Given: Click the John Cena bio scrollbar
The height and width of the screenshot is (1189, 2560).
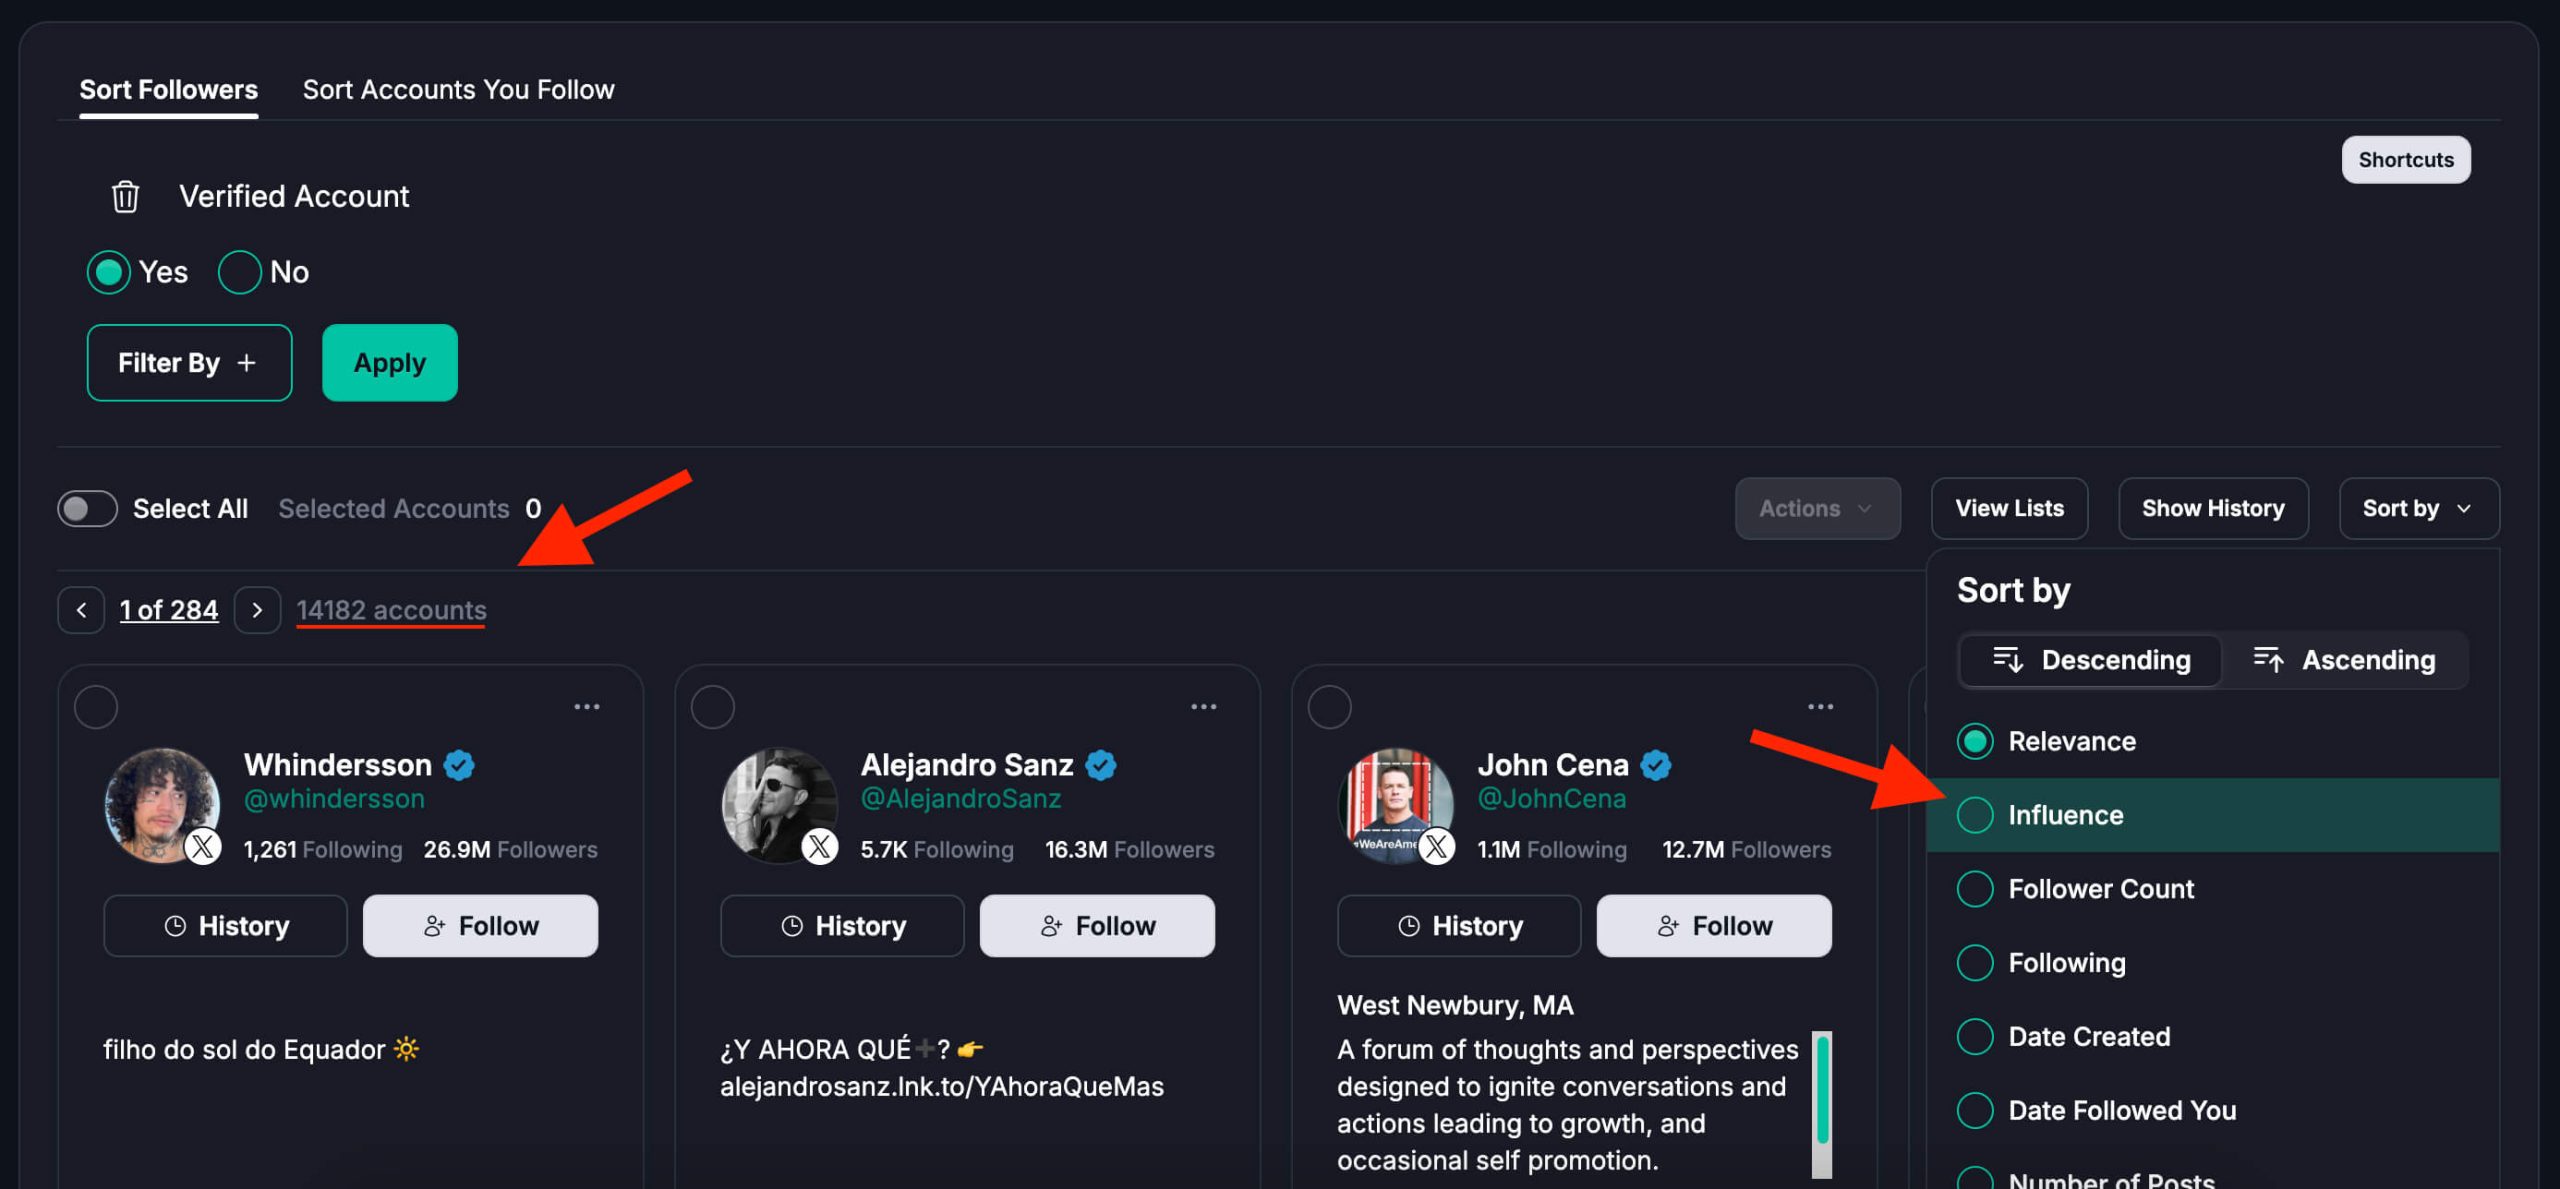Looking at the screenshot, I should coord(1822,1090).
